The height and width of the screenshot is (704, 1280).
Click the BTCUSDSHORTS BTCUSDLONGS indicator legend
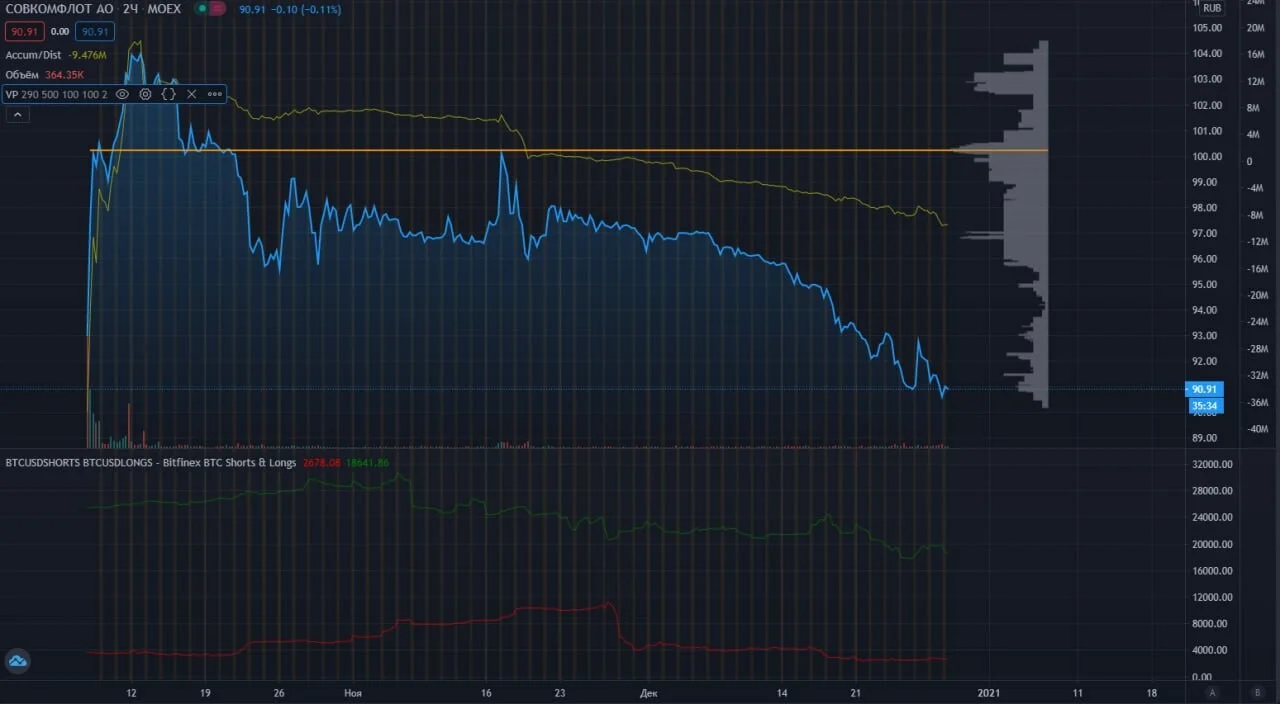click(x=150, y=463)
